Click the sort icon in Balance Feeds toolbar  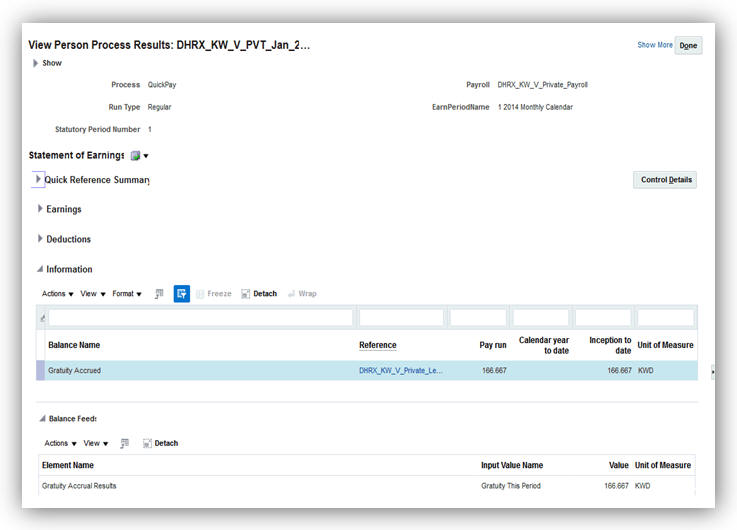click(125, 443)
